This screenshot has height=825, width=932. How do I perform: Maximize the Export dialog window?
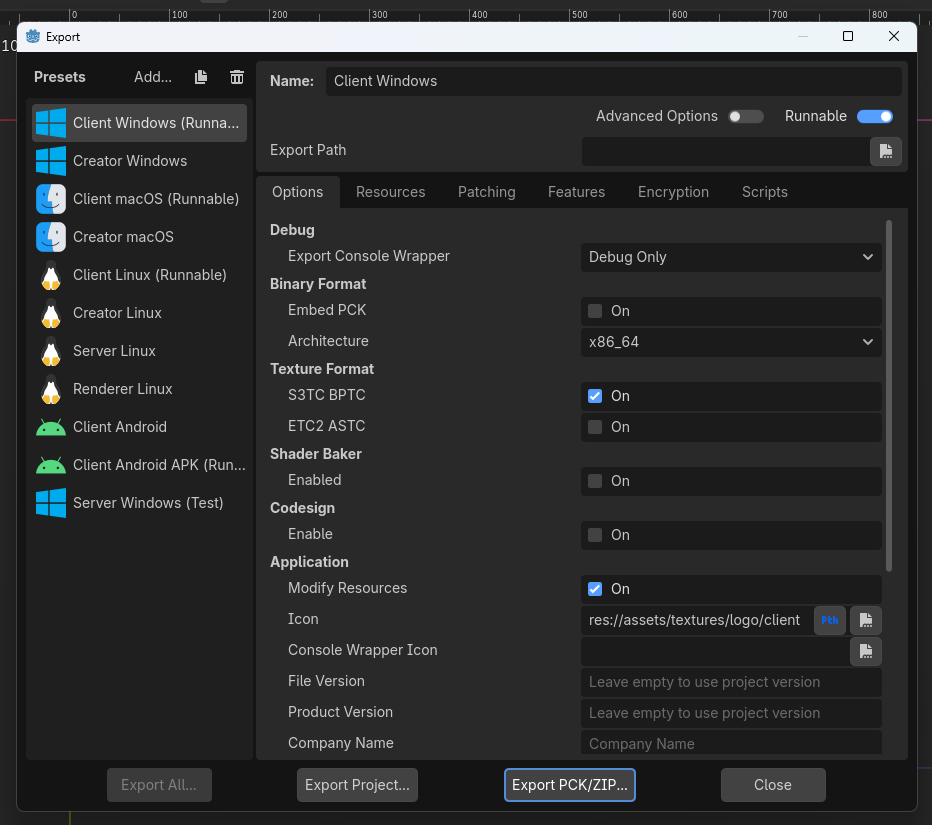pyautogui.click(x=848, y=36)
